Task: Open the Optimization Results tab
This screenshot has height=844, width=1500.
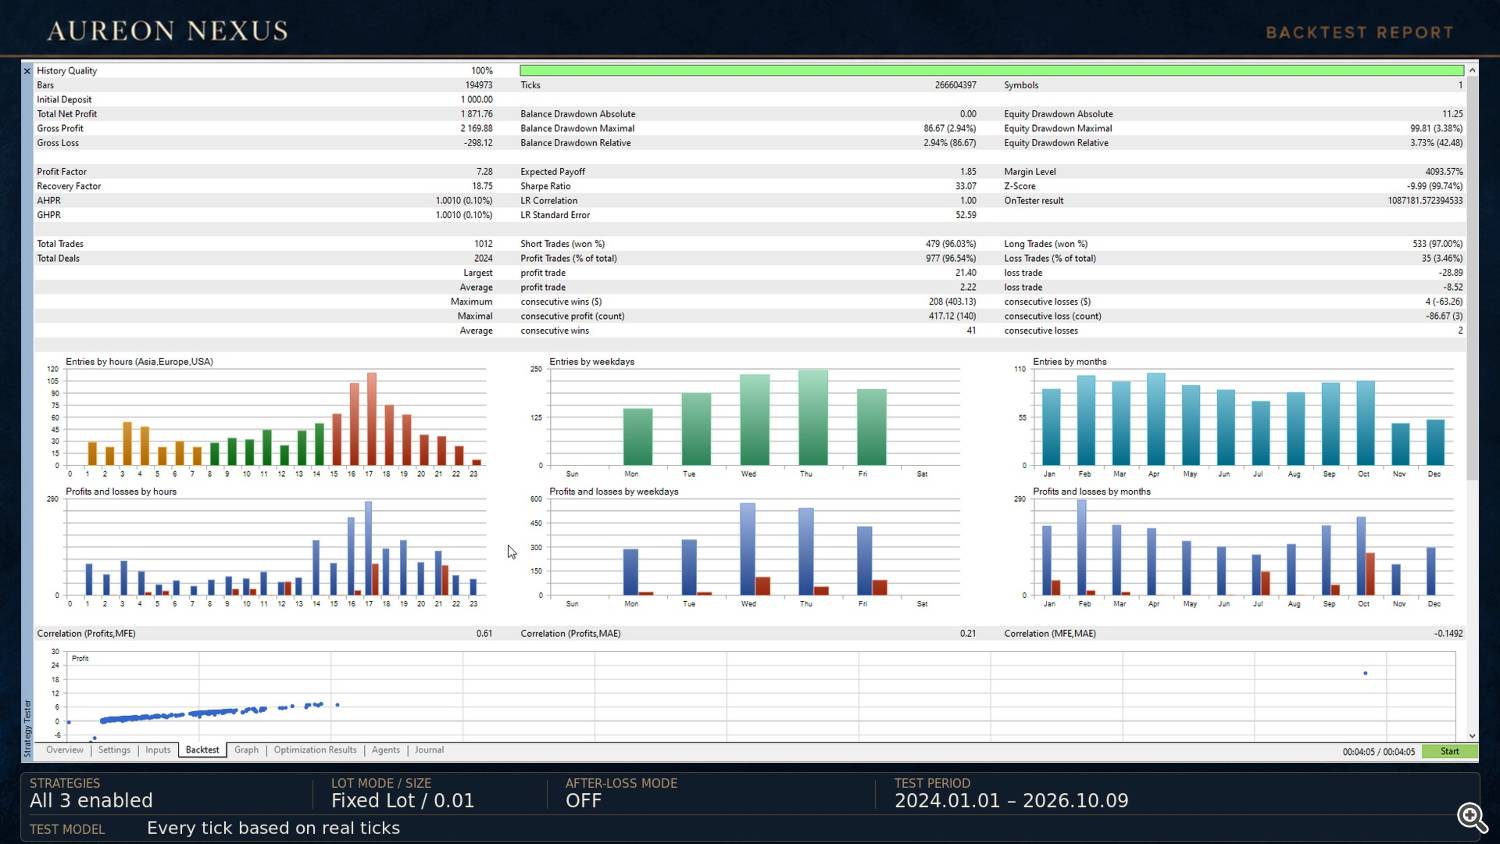Action: 315,750
